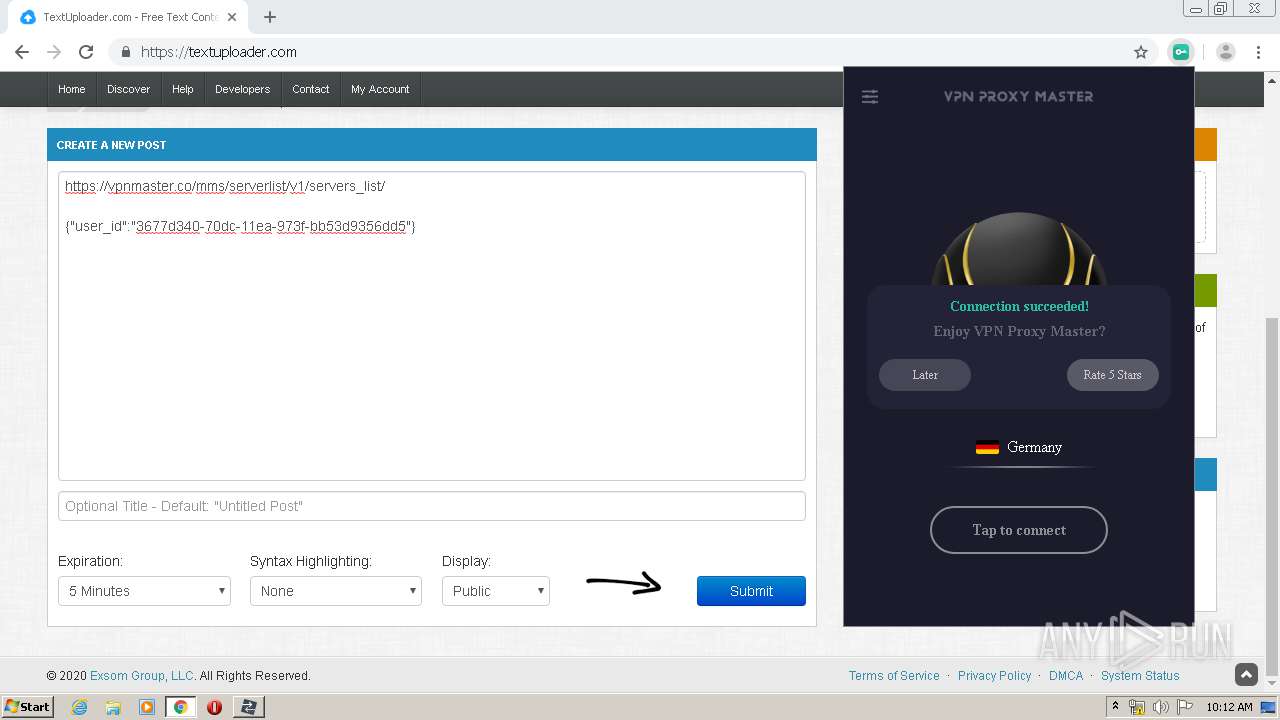
Task: Click the user_id JSON text line
Action: 240,227
